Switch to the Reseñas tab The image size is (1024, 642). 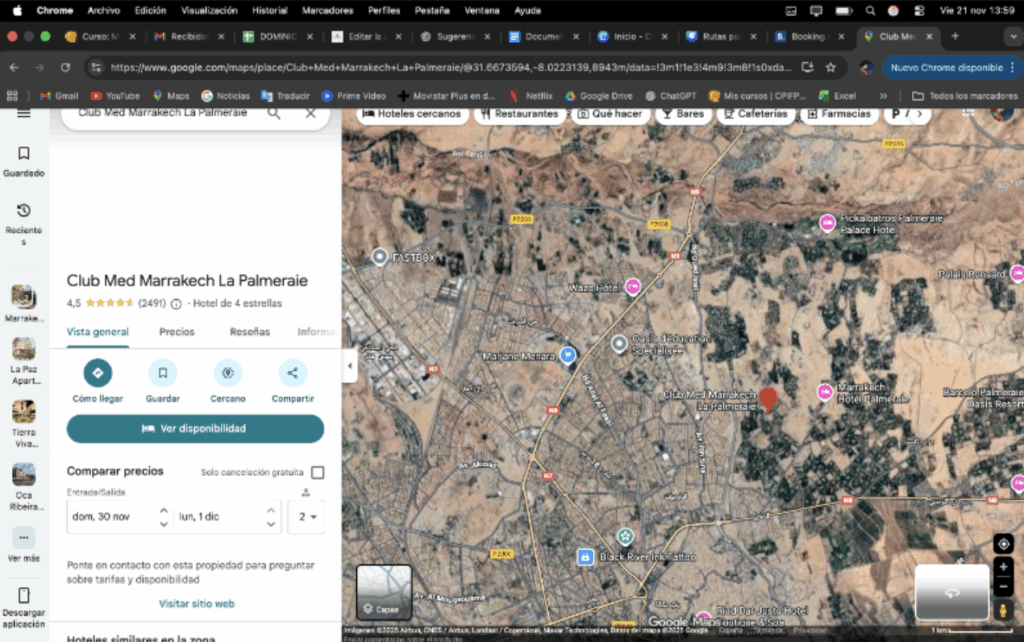(x=250, y=332)
